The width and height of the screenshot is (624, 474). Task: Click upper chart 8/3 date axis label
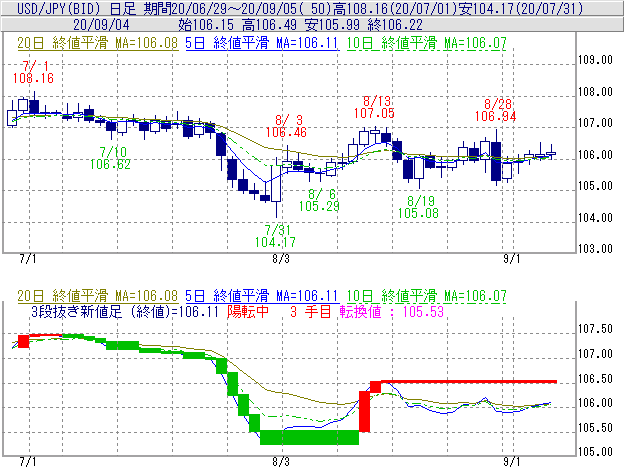click(x=281, y=259)
